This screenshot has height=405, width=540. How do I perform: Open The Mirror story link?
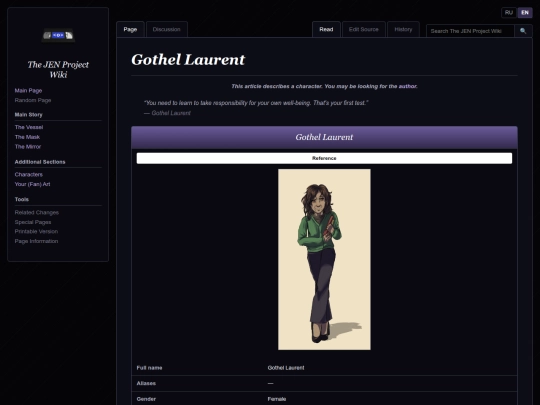click(x=28, y=147)
